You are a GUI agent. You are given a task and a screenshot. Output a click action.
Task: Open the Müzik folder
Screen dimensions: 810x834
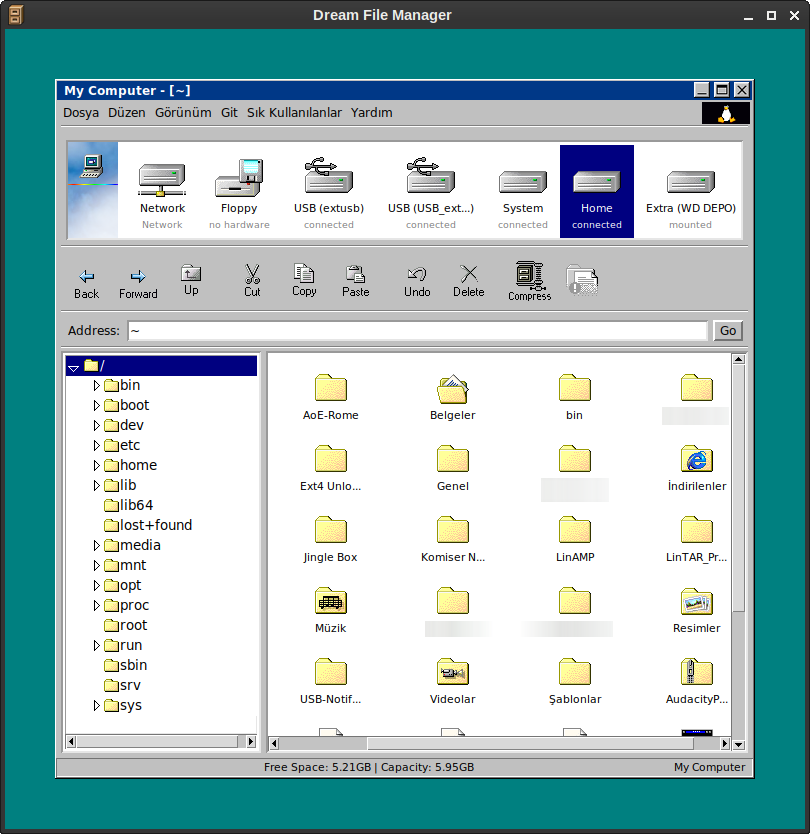click(x=330, y=601)
